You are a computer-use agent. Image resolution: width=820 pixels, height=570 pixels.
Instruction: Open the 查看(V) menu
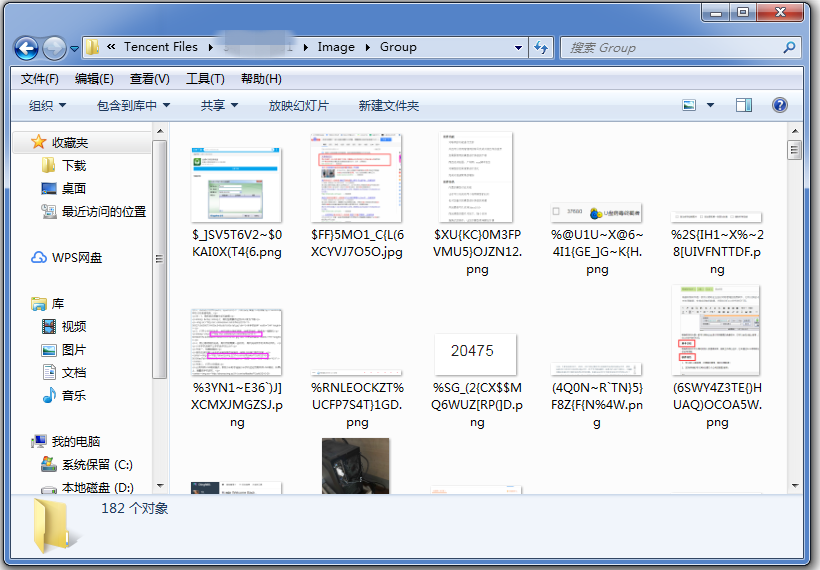150,79
